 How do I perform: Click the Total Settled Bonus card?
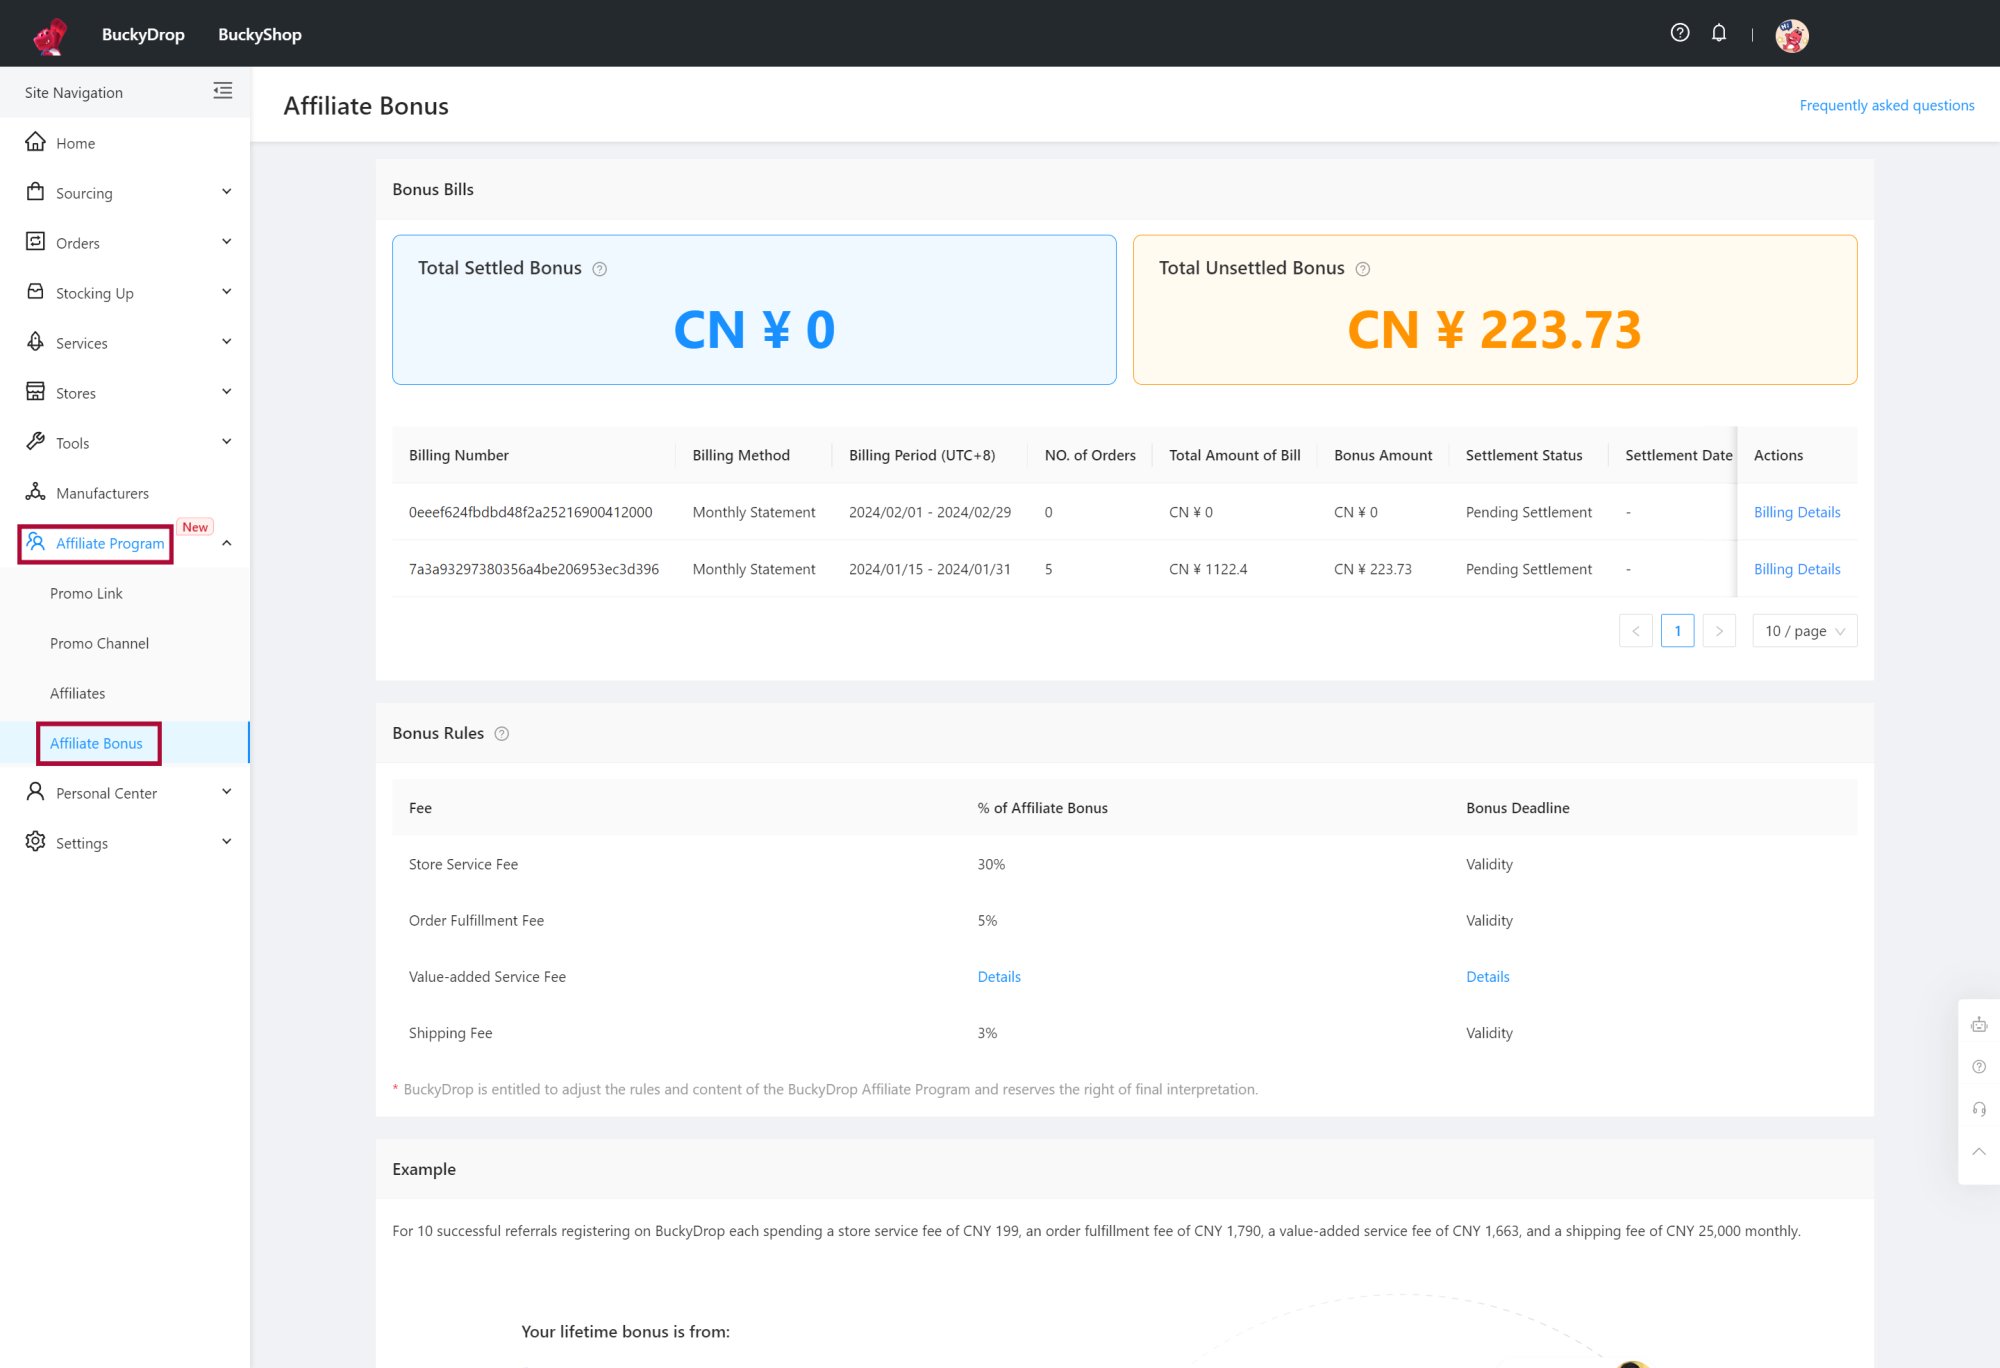tap(754, 310)
